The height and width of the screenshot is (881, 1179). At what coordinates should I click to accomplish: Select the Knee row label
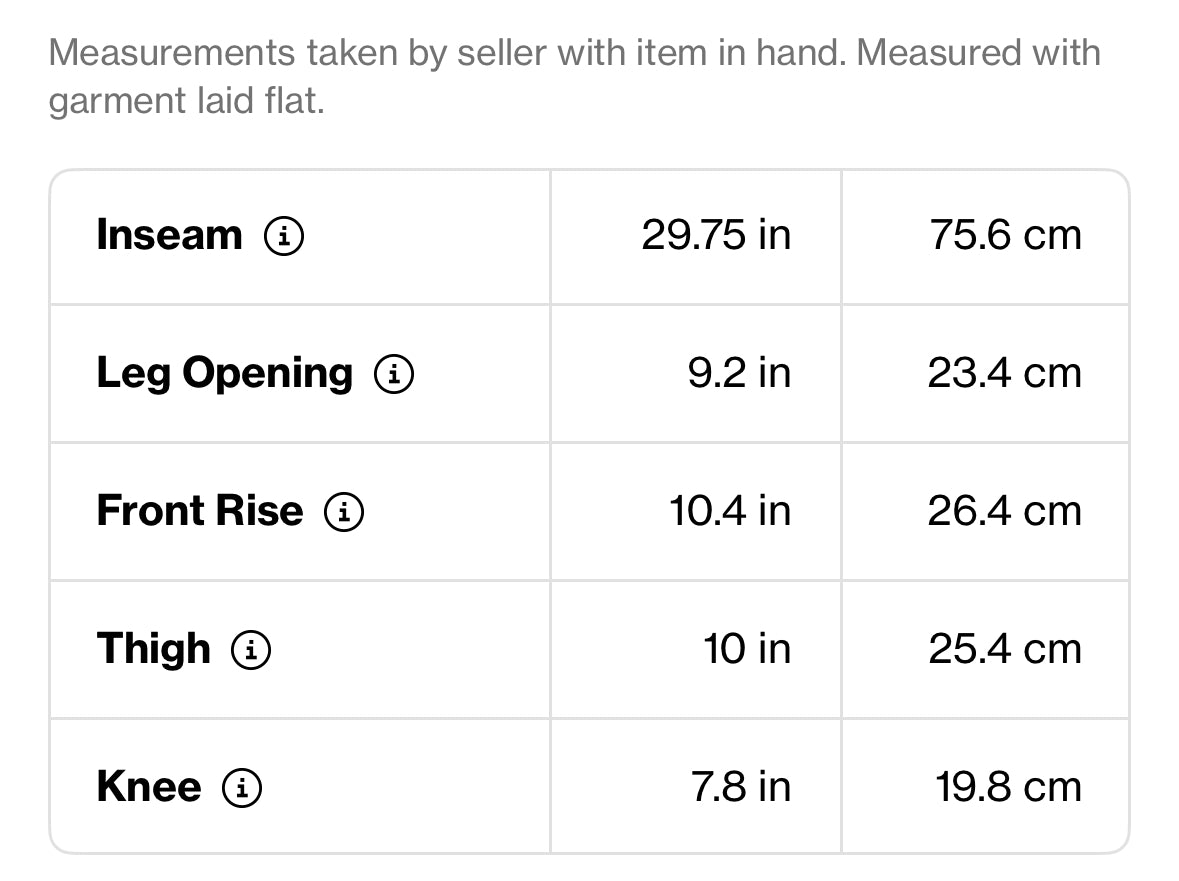coord(149,787)
